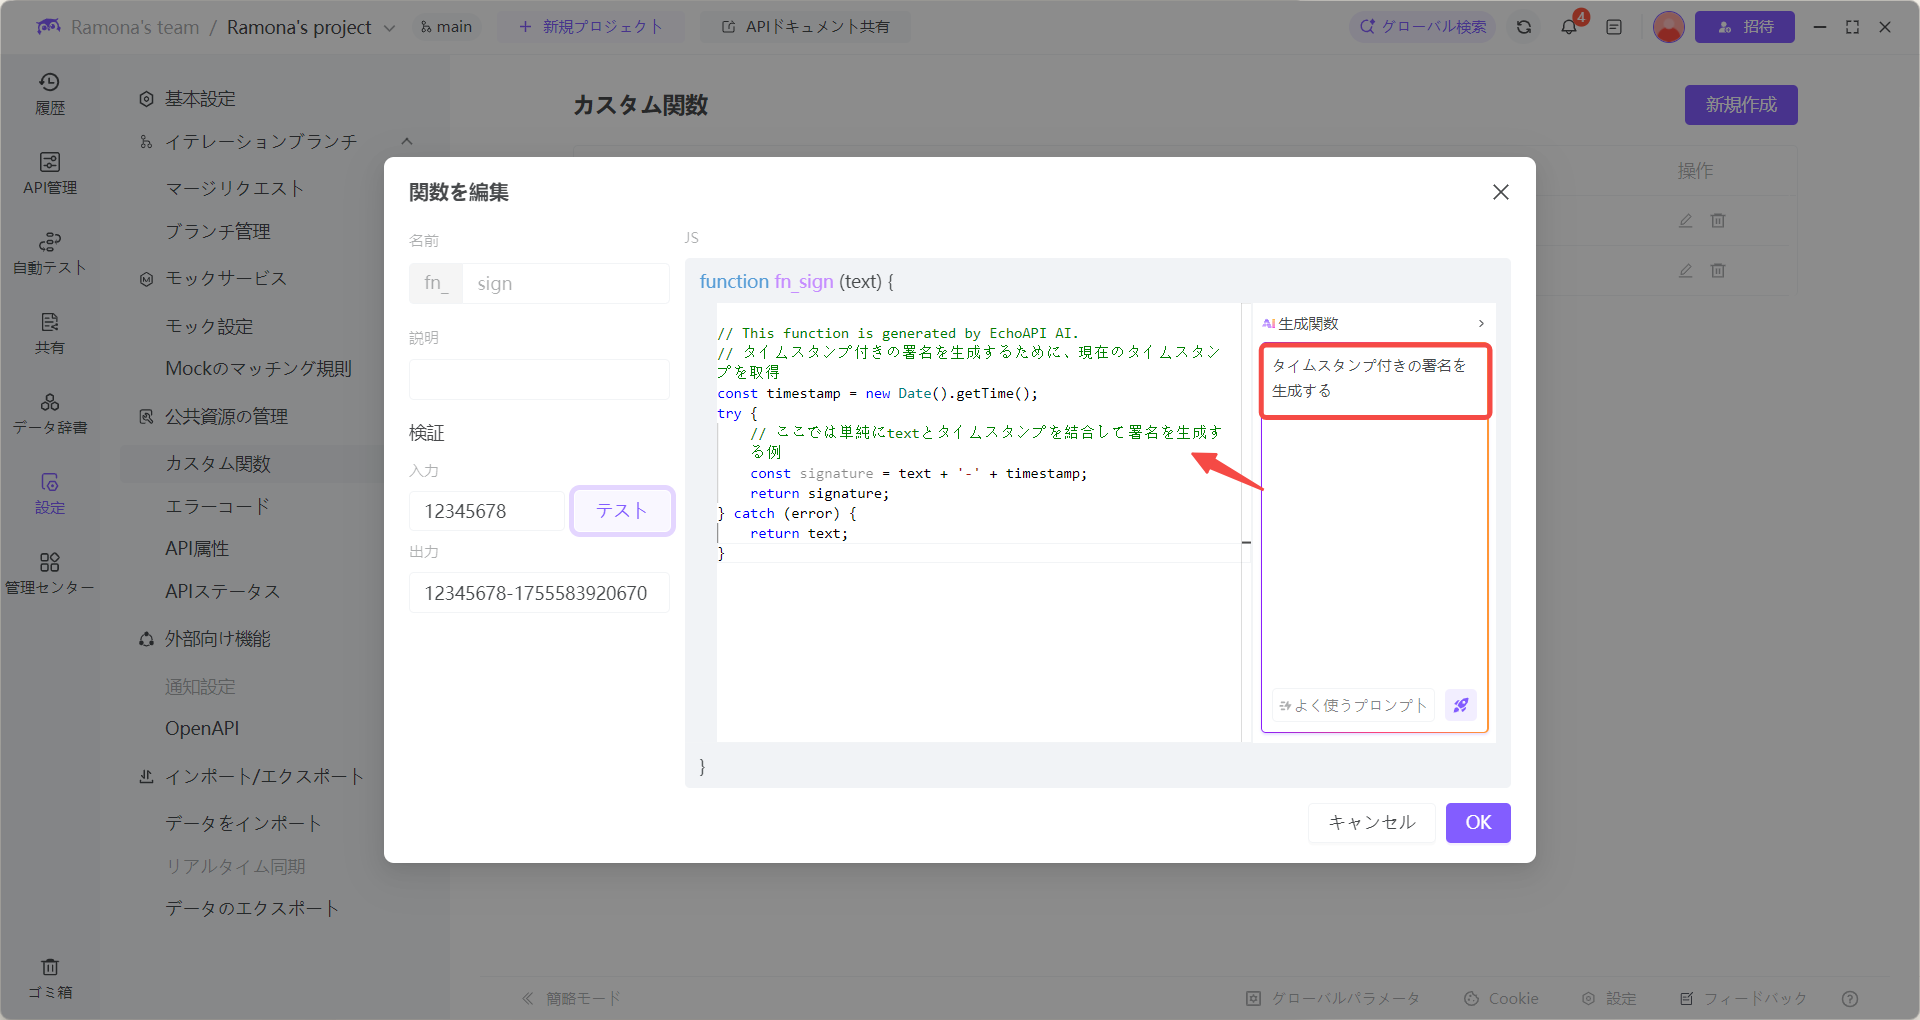
Task: Select 公共資源の管理 section
Action: click(226, 417)
